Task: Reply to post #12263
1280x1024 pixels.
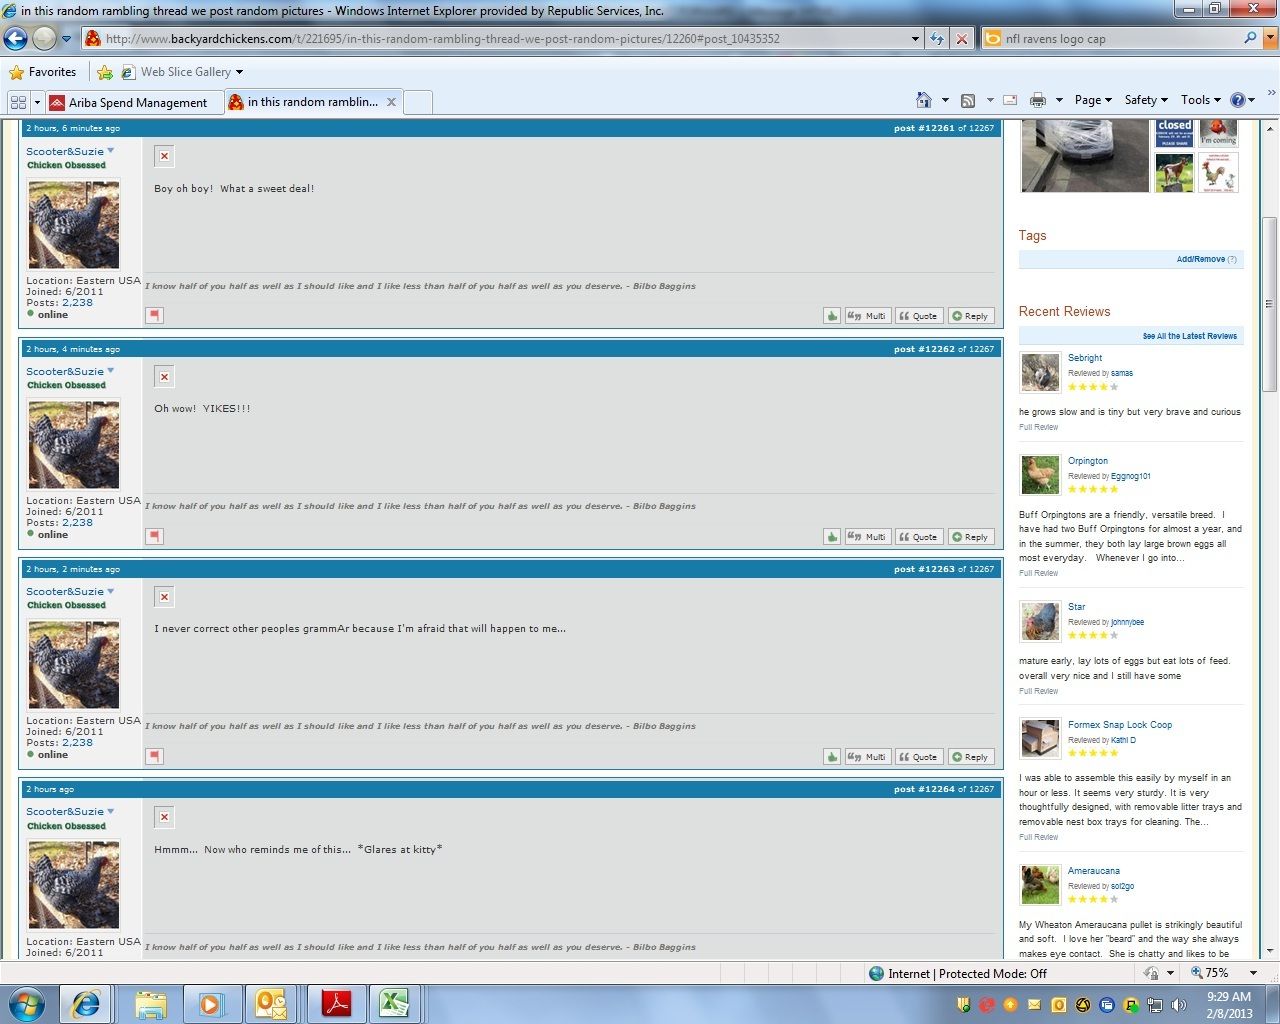Action: [970, 757]
